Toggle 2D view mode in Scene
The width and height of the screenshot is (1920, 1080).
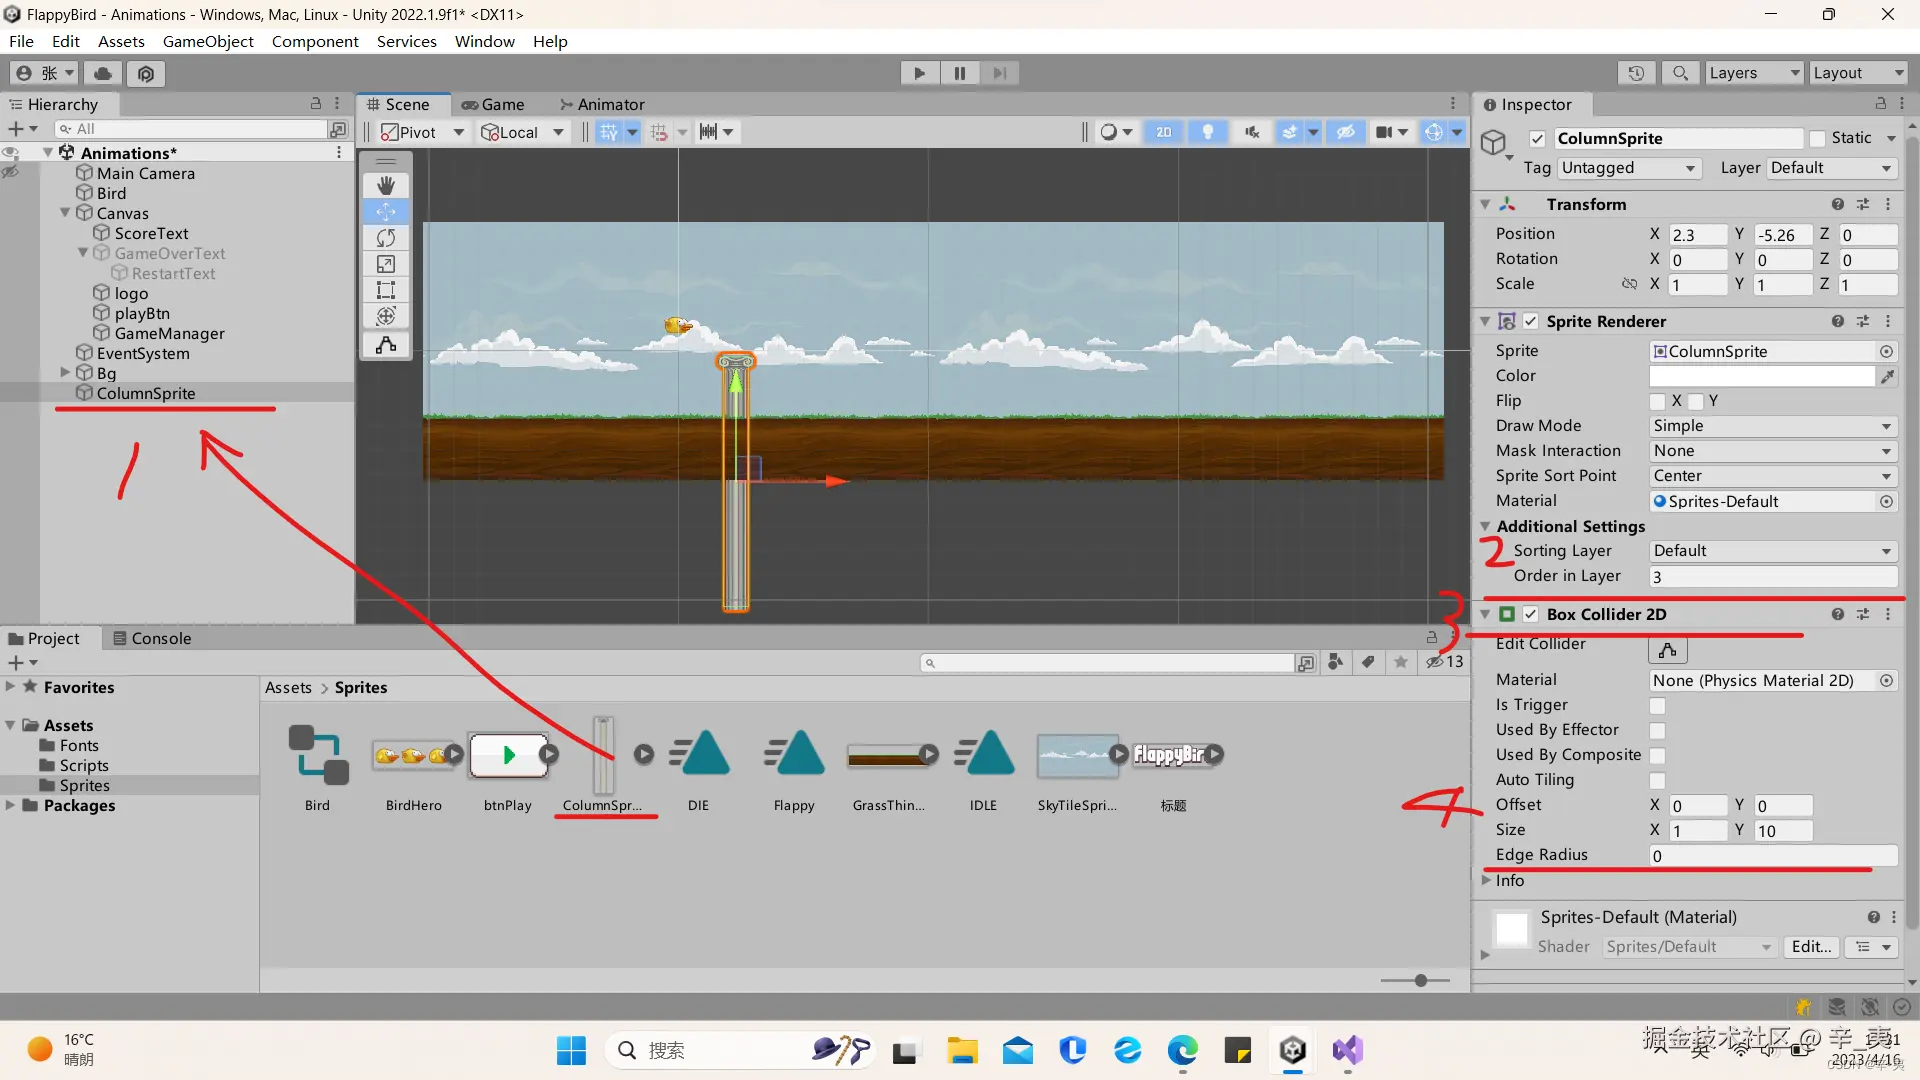pyautogui.click(x=1164, y=132)
